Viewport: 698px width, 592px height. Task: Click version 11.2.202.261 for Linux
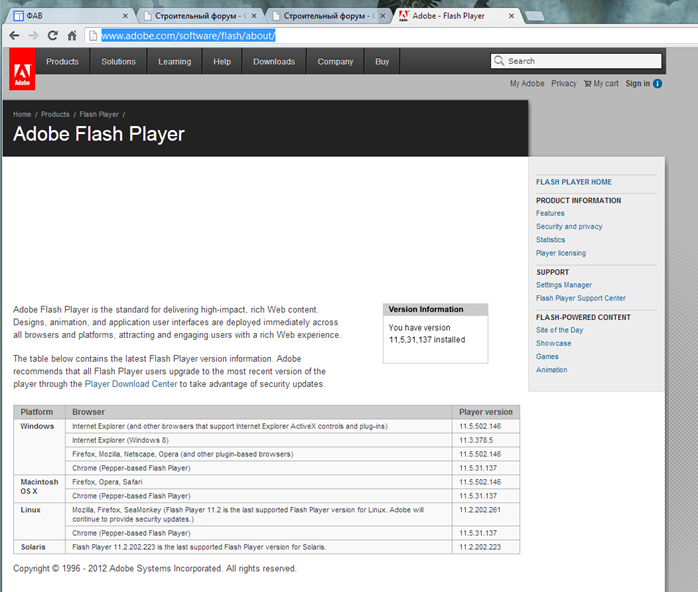480,510
